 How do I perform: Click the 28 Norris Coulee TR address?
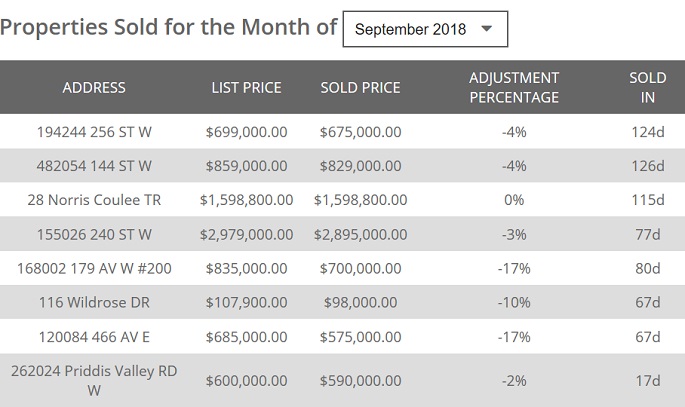[94, 200]
